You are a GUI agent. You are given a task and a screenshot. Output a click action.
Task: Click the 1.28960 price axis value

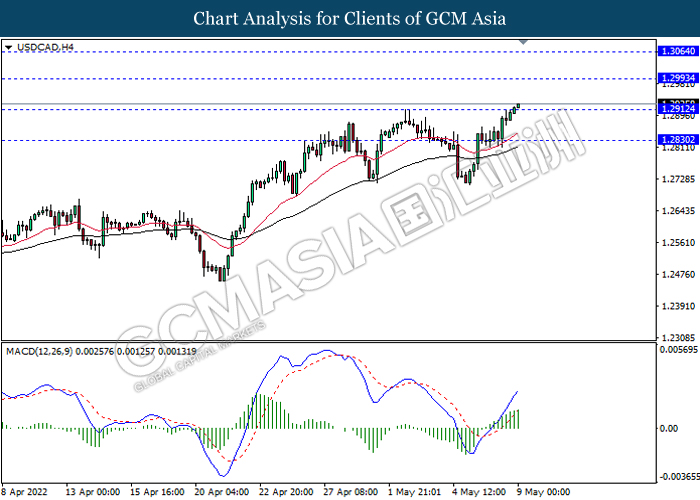[x=678, y=117]
